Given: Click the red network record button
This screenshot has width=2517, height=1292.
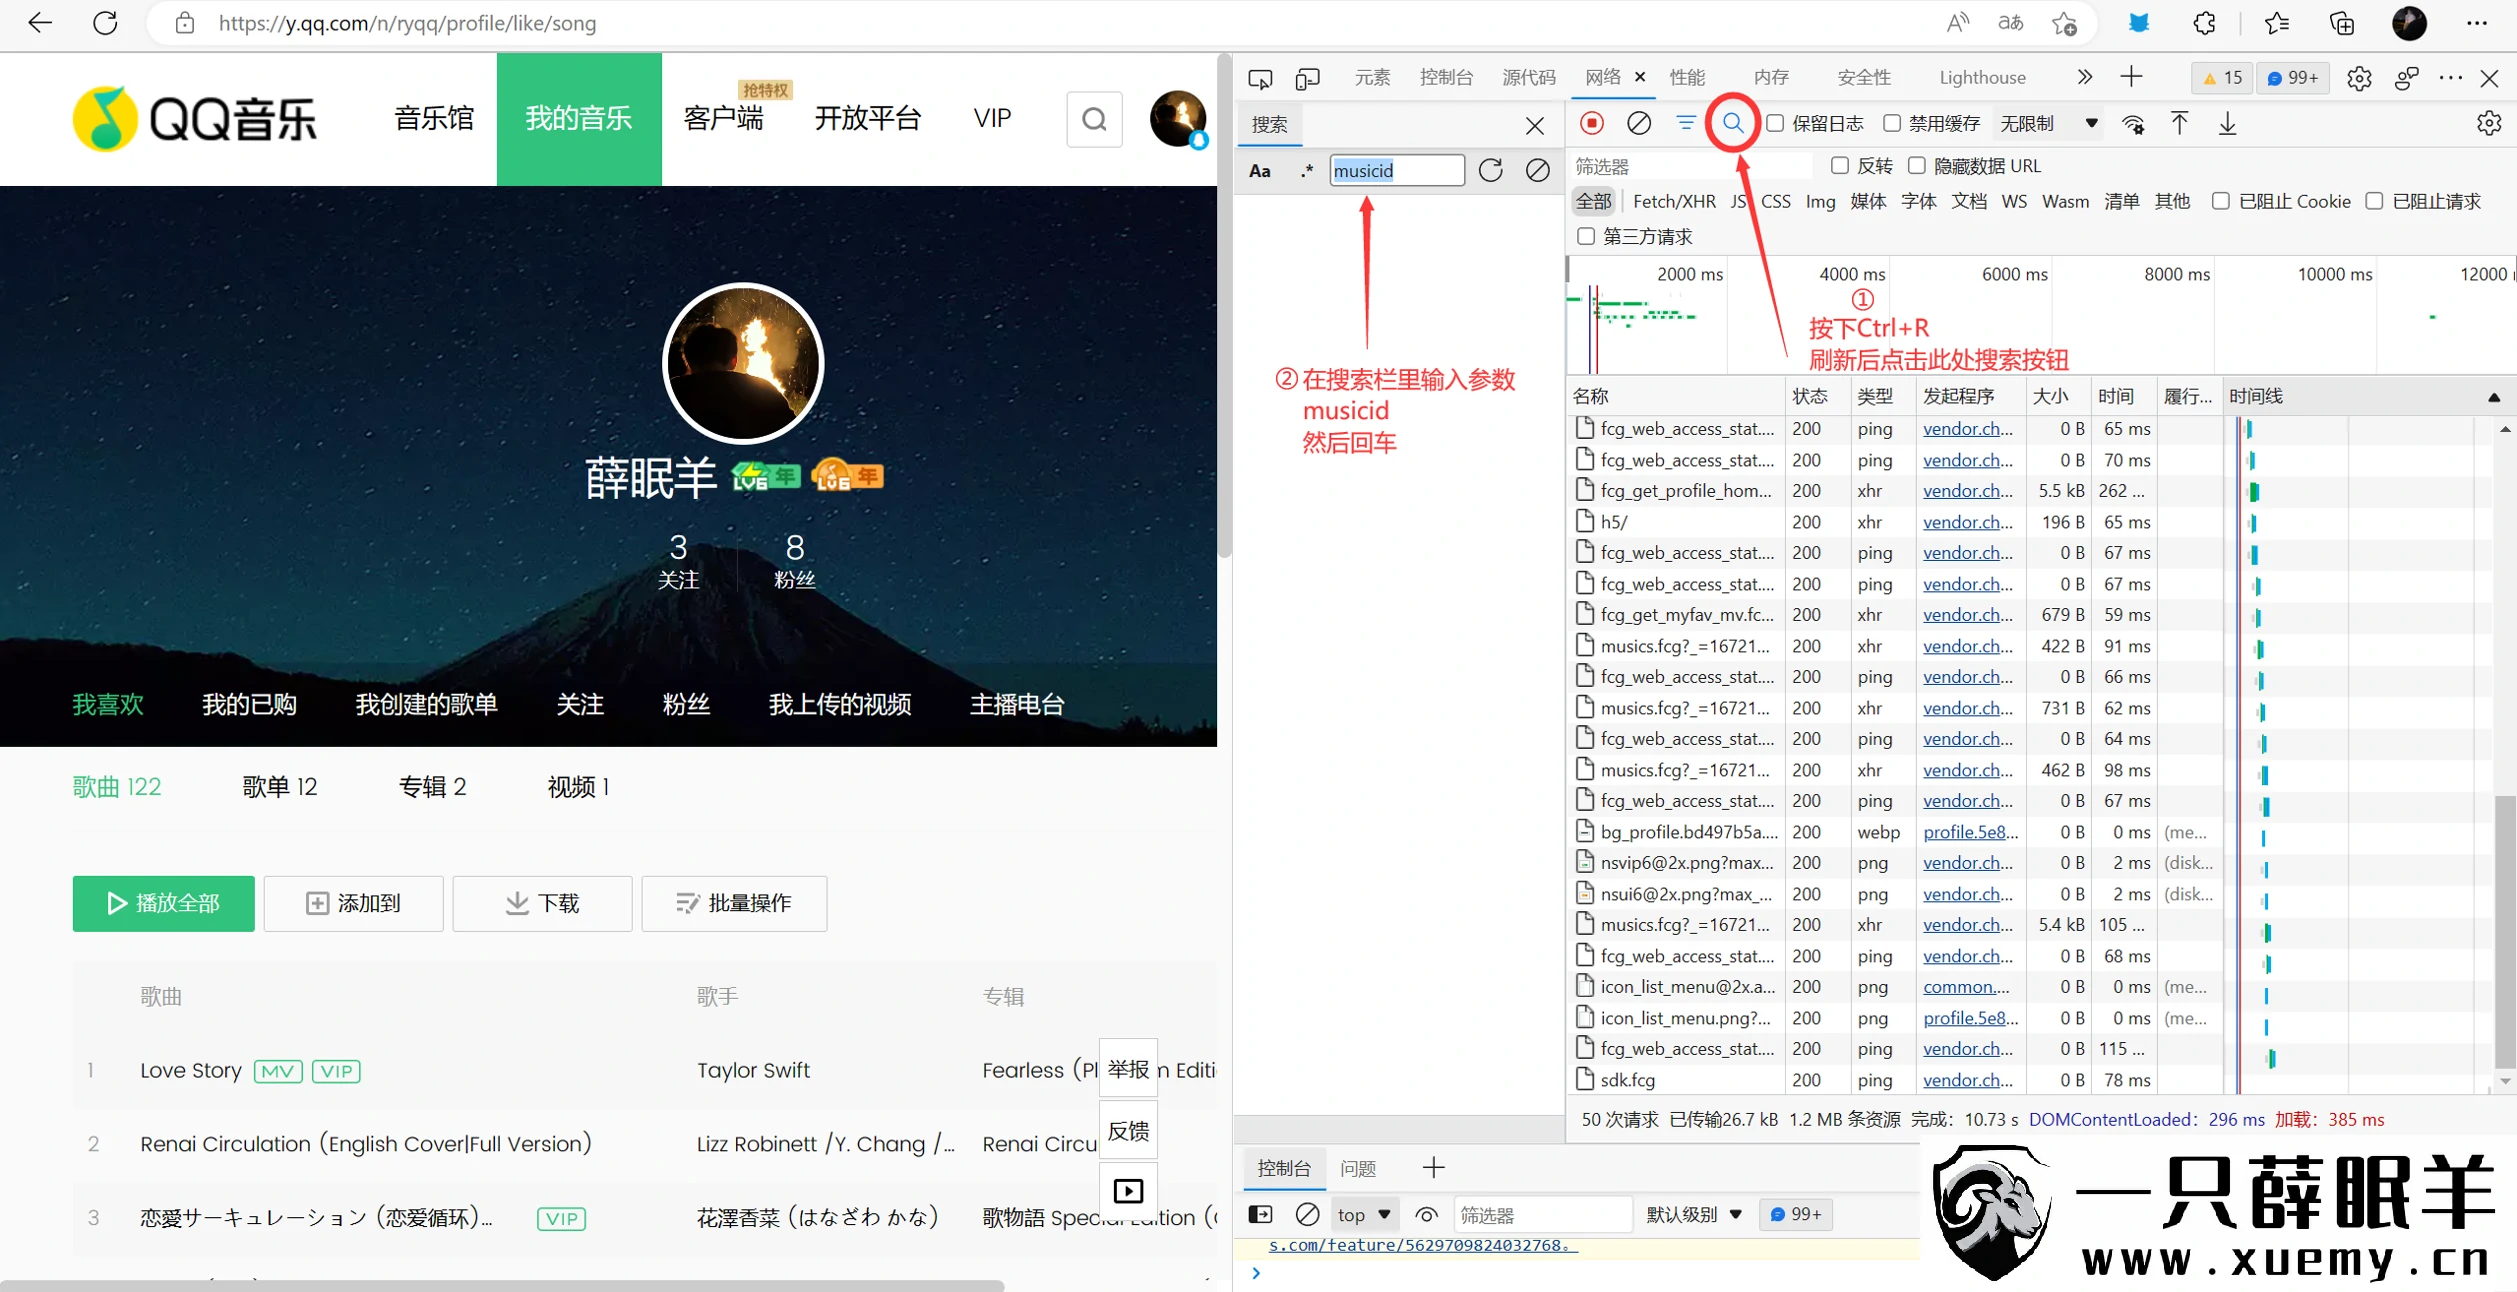Looking at the screenshot, I should coord(1592,123).
